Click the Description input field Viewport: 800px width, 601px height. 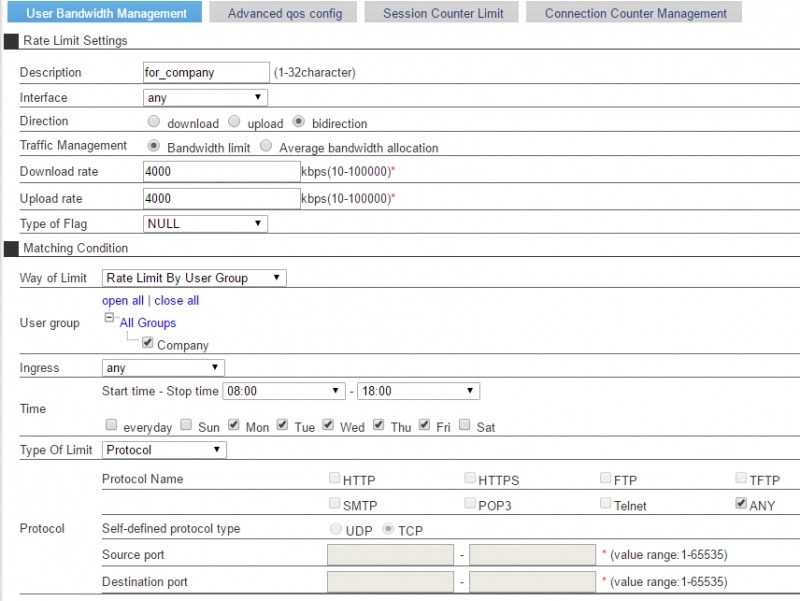206,72
